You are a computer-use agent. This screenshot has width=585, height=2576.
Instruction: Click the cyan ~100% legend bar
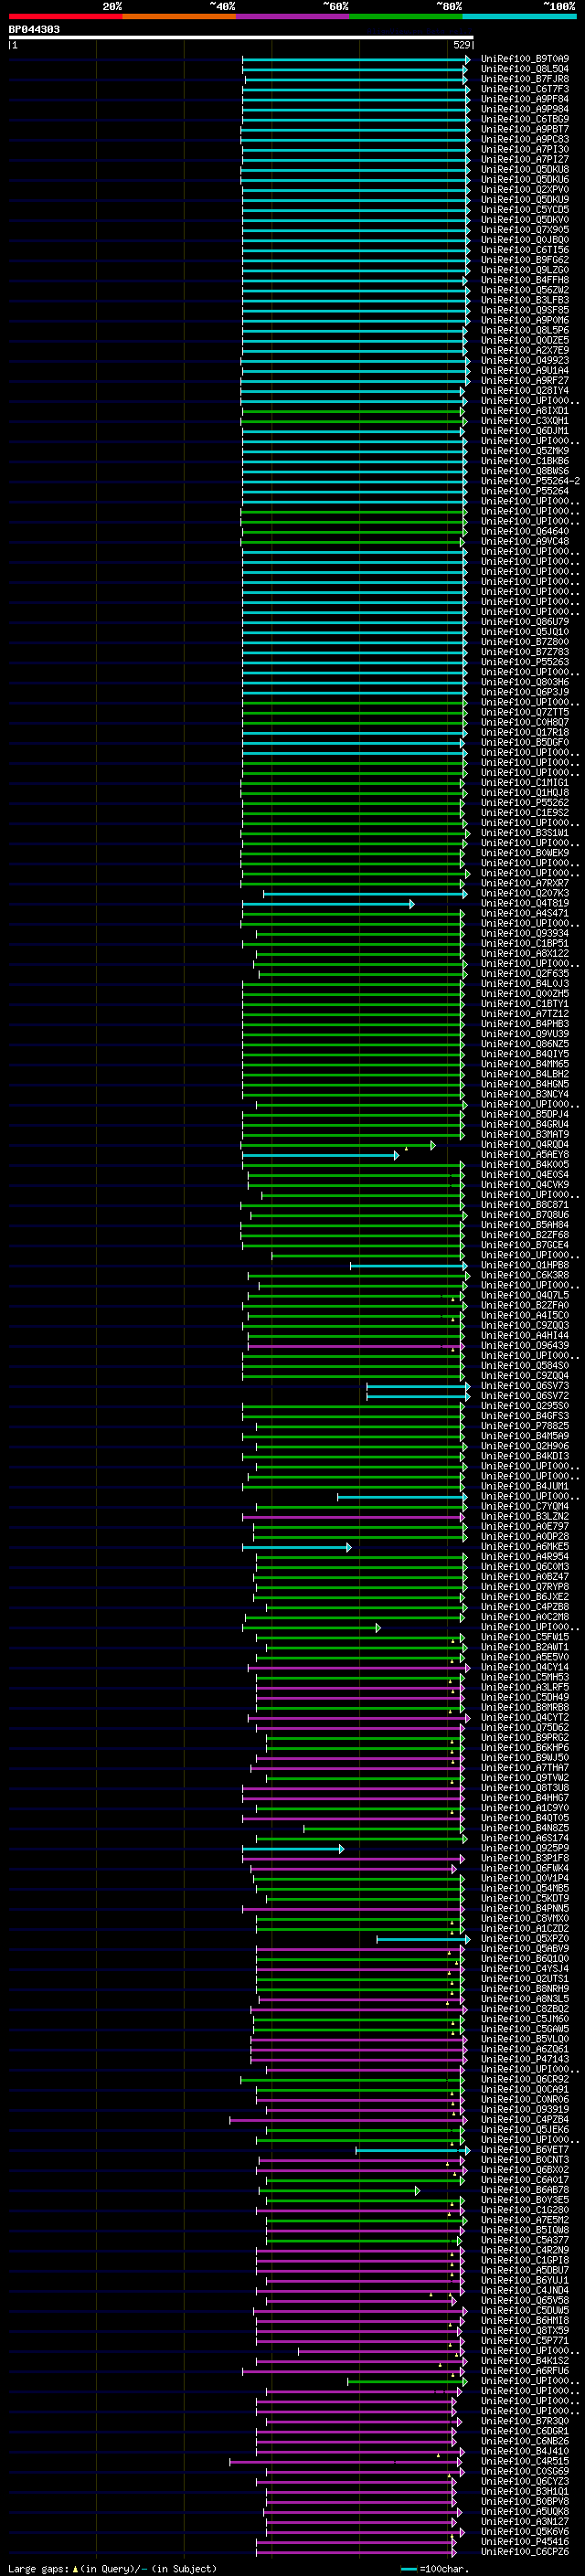click(520, 16)
